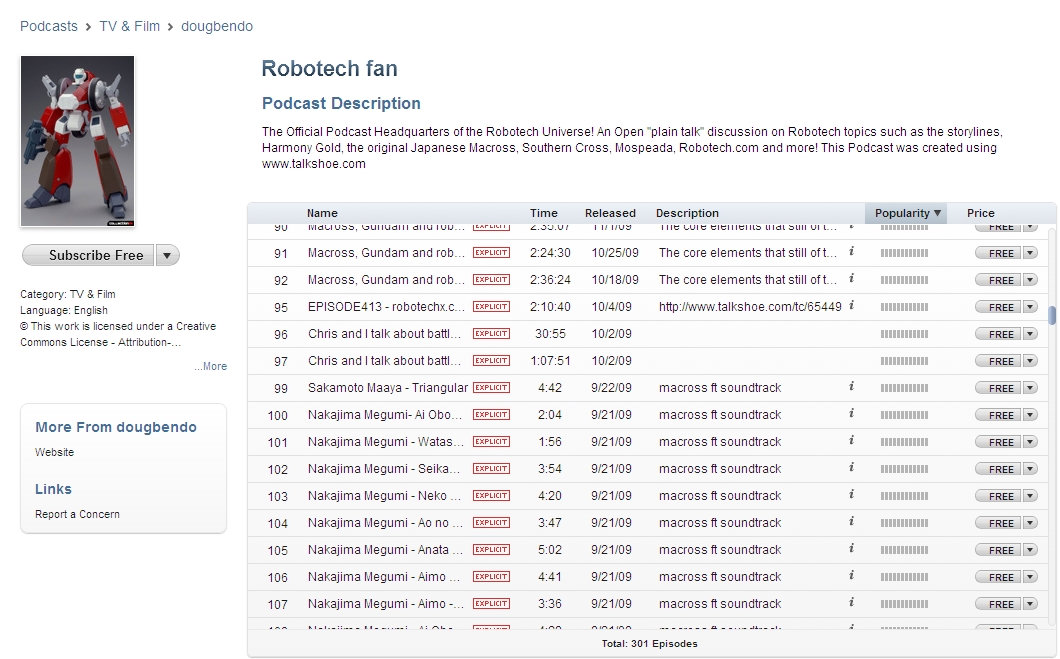This screenshot has height=659, width=1060.
Task: Click popularity bar for episode 104
Action: pyautogui.click(x=905, y=524)
